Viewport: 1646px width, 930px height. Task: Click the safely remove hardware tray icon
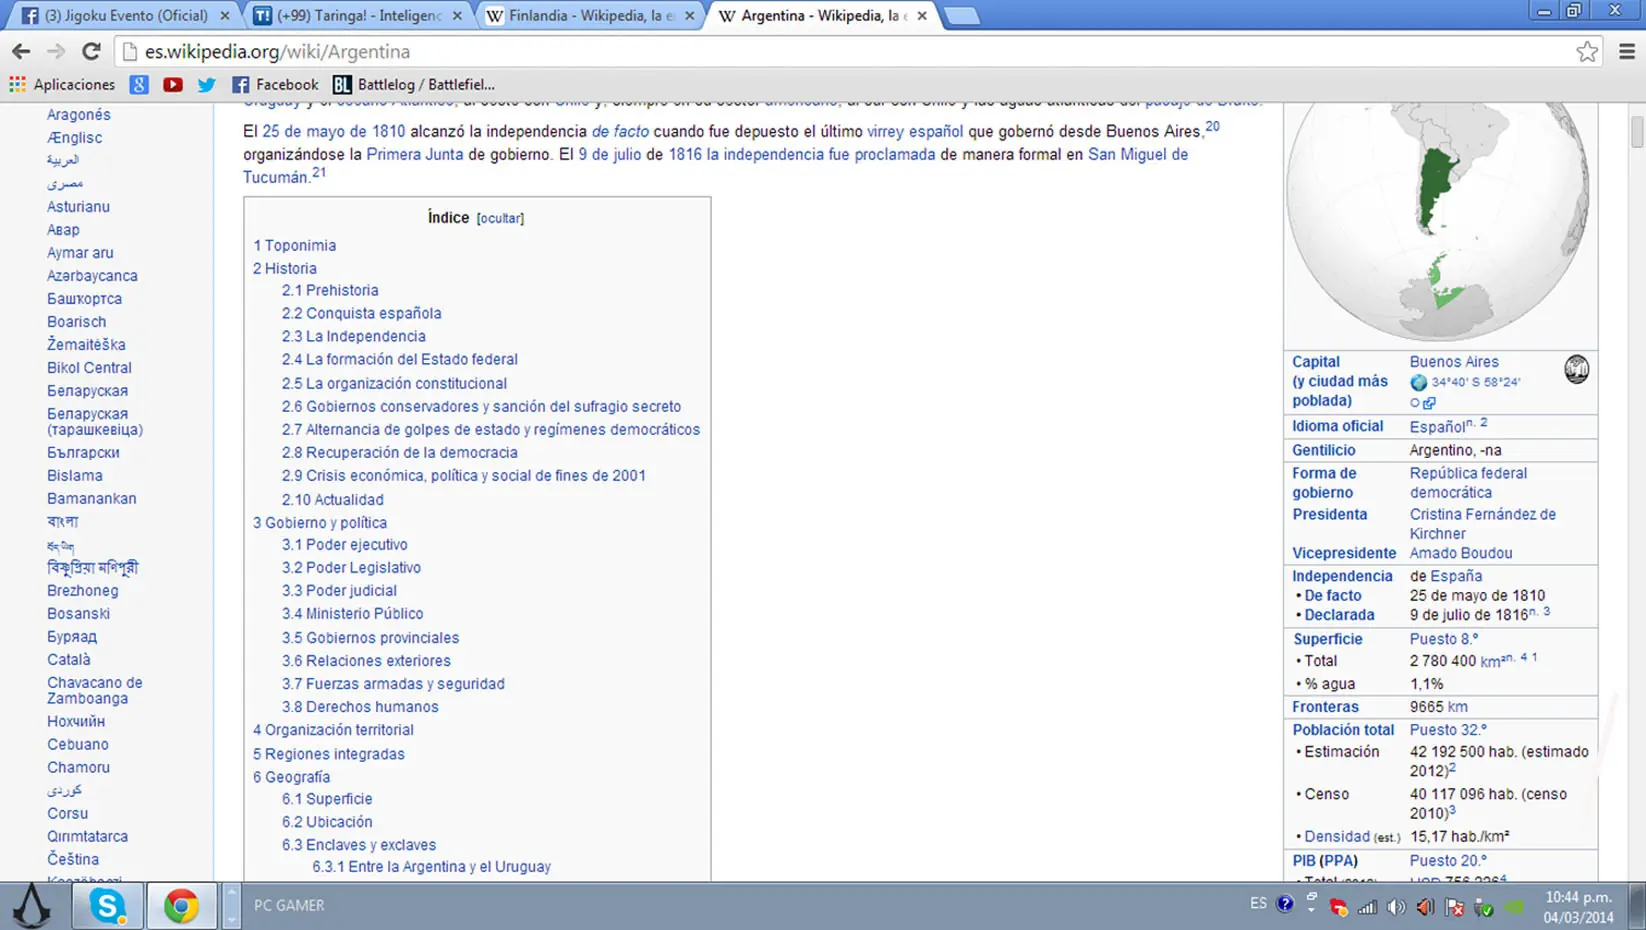[x=1484, y=907]
